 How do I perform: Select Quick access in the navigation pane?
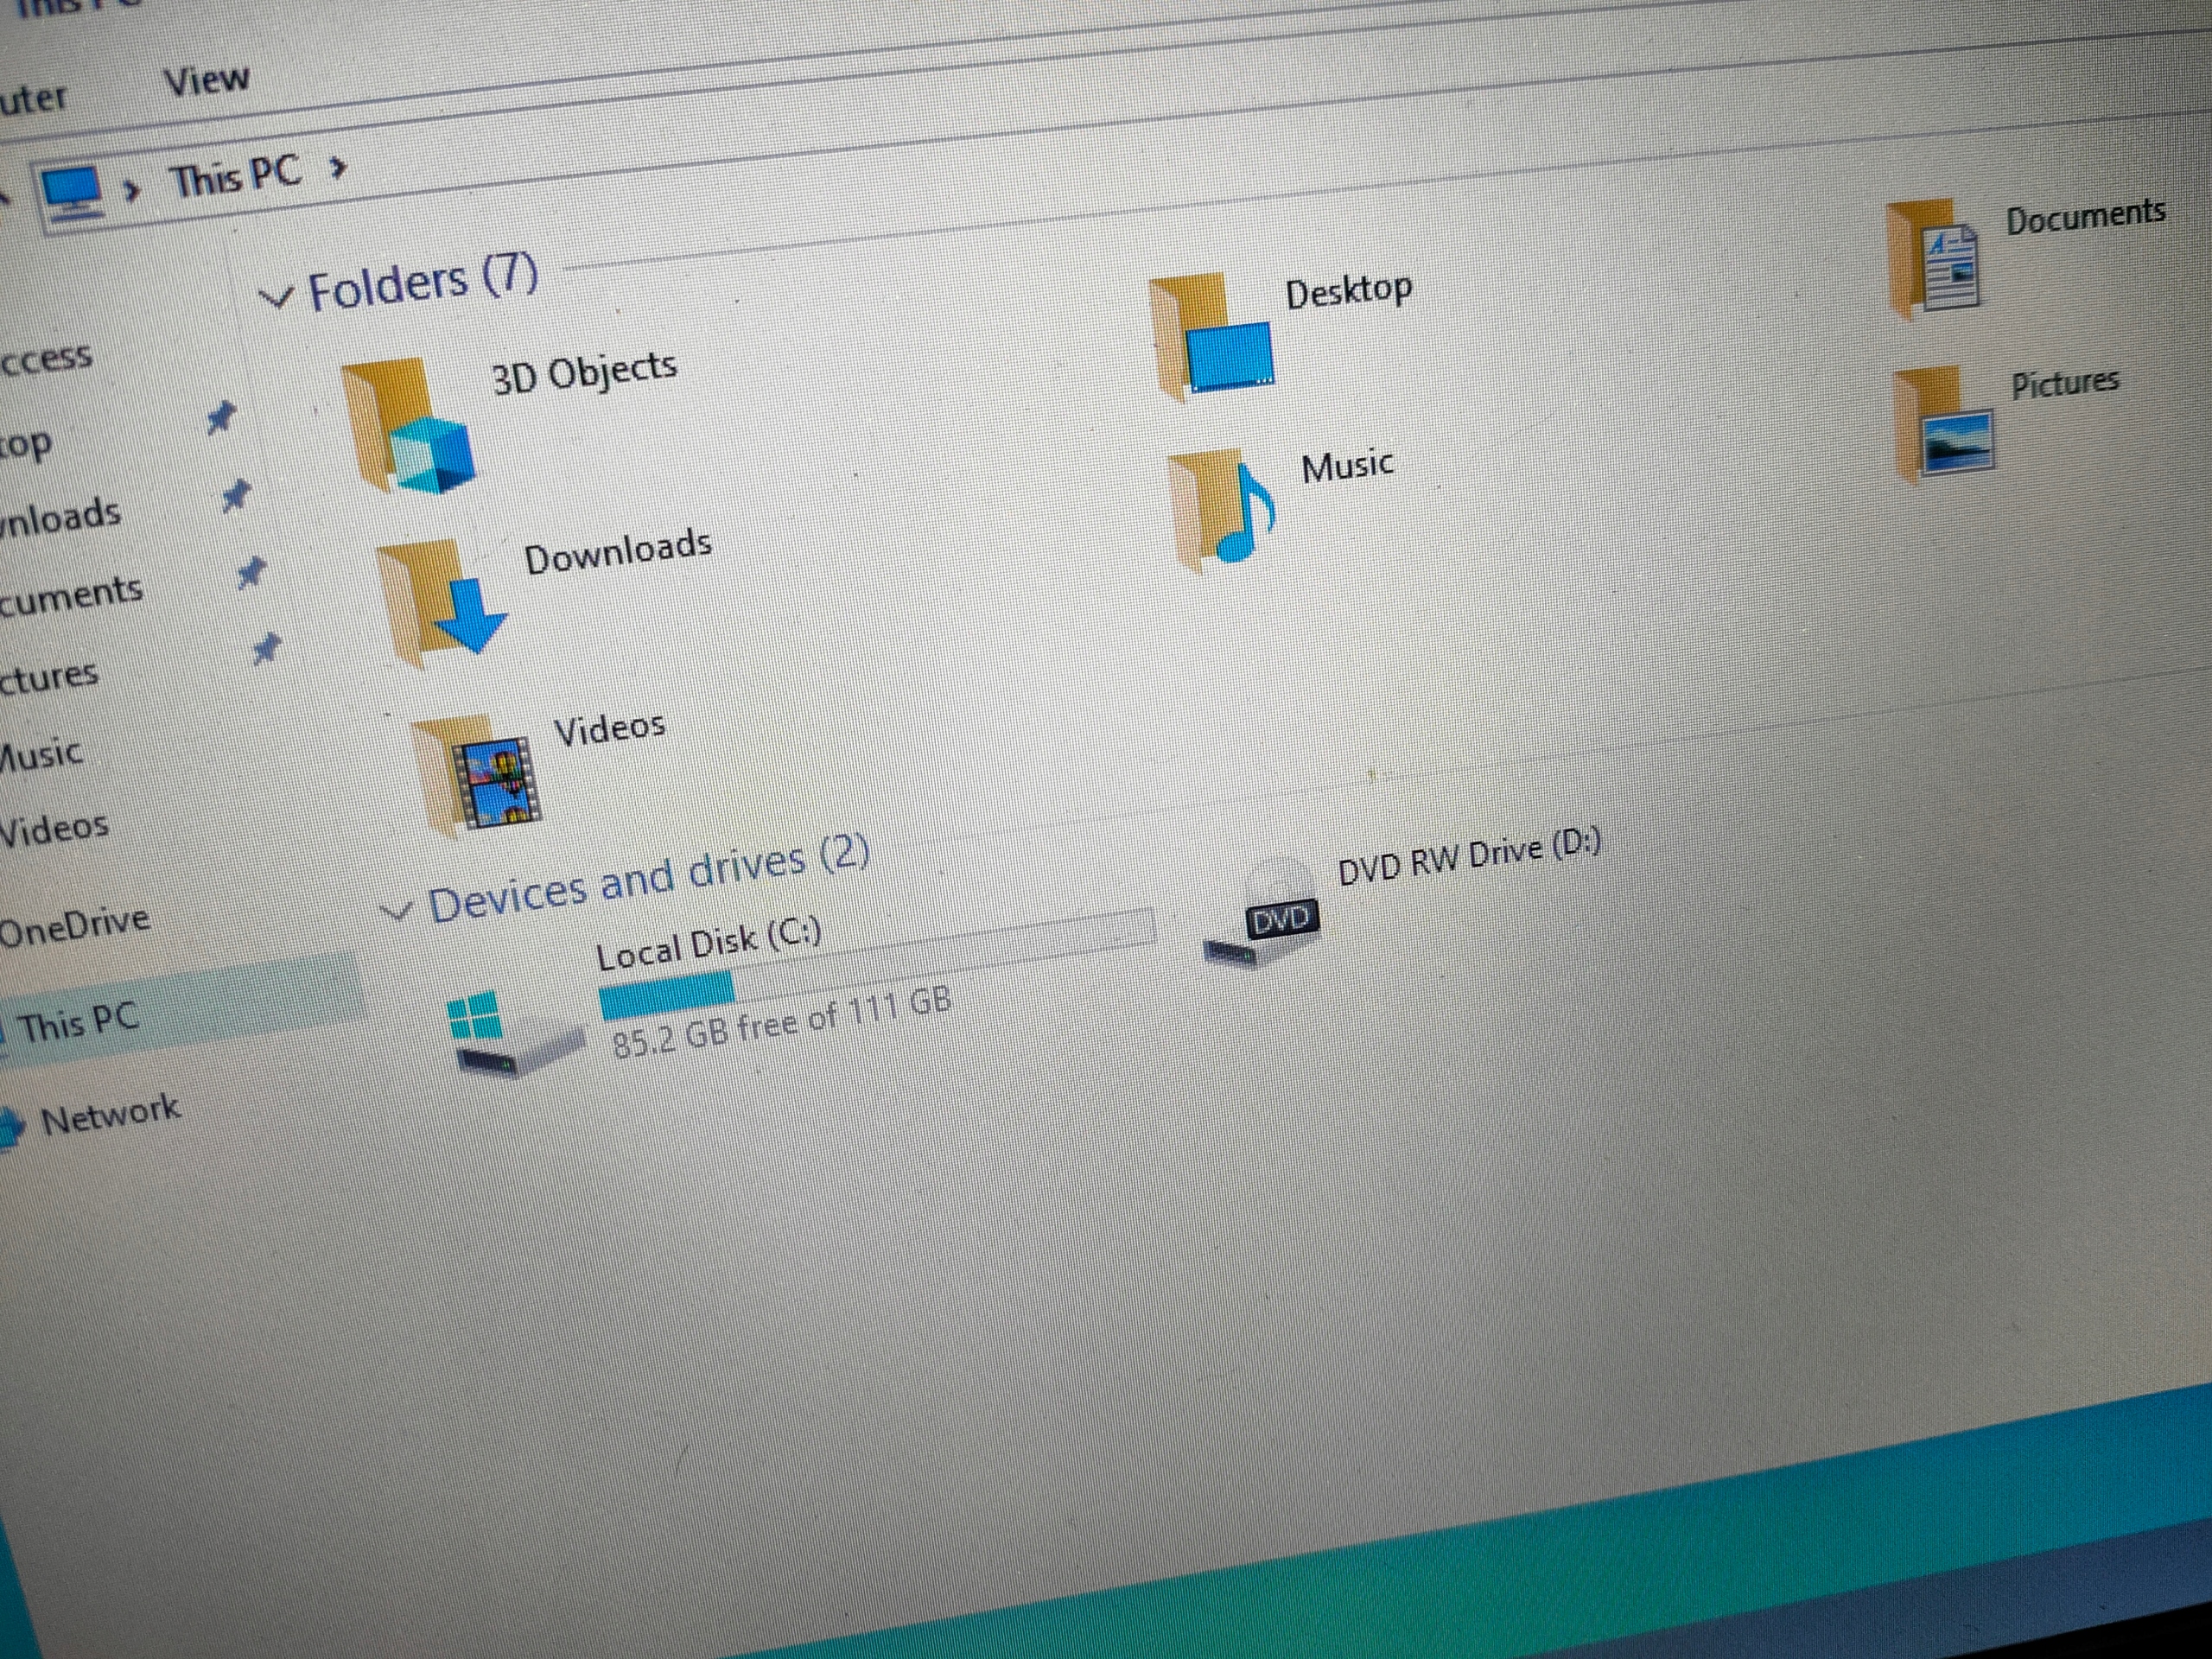[x=45, y=358]
